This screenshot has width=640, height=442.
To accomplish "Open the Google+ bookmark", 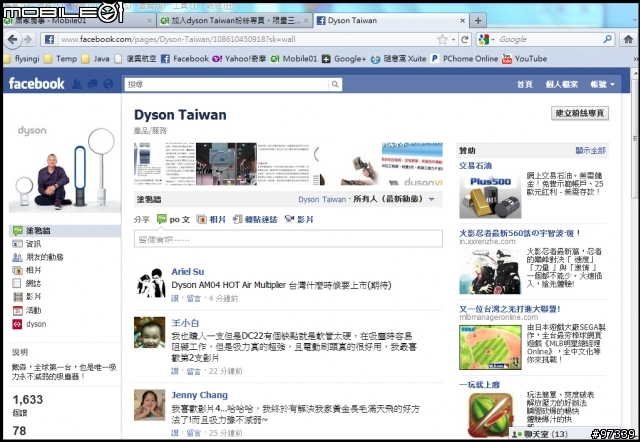I will (344, 59).
